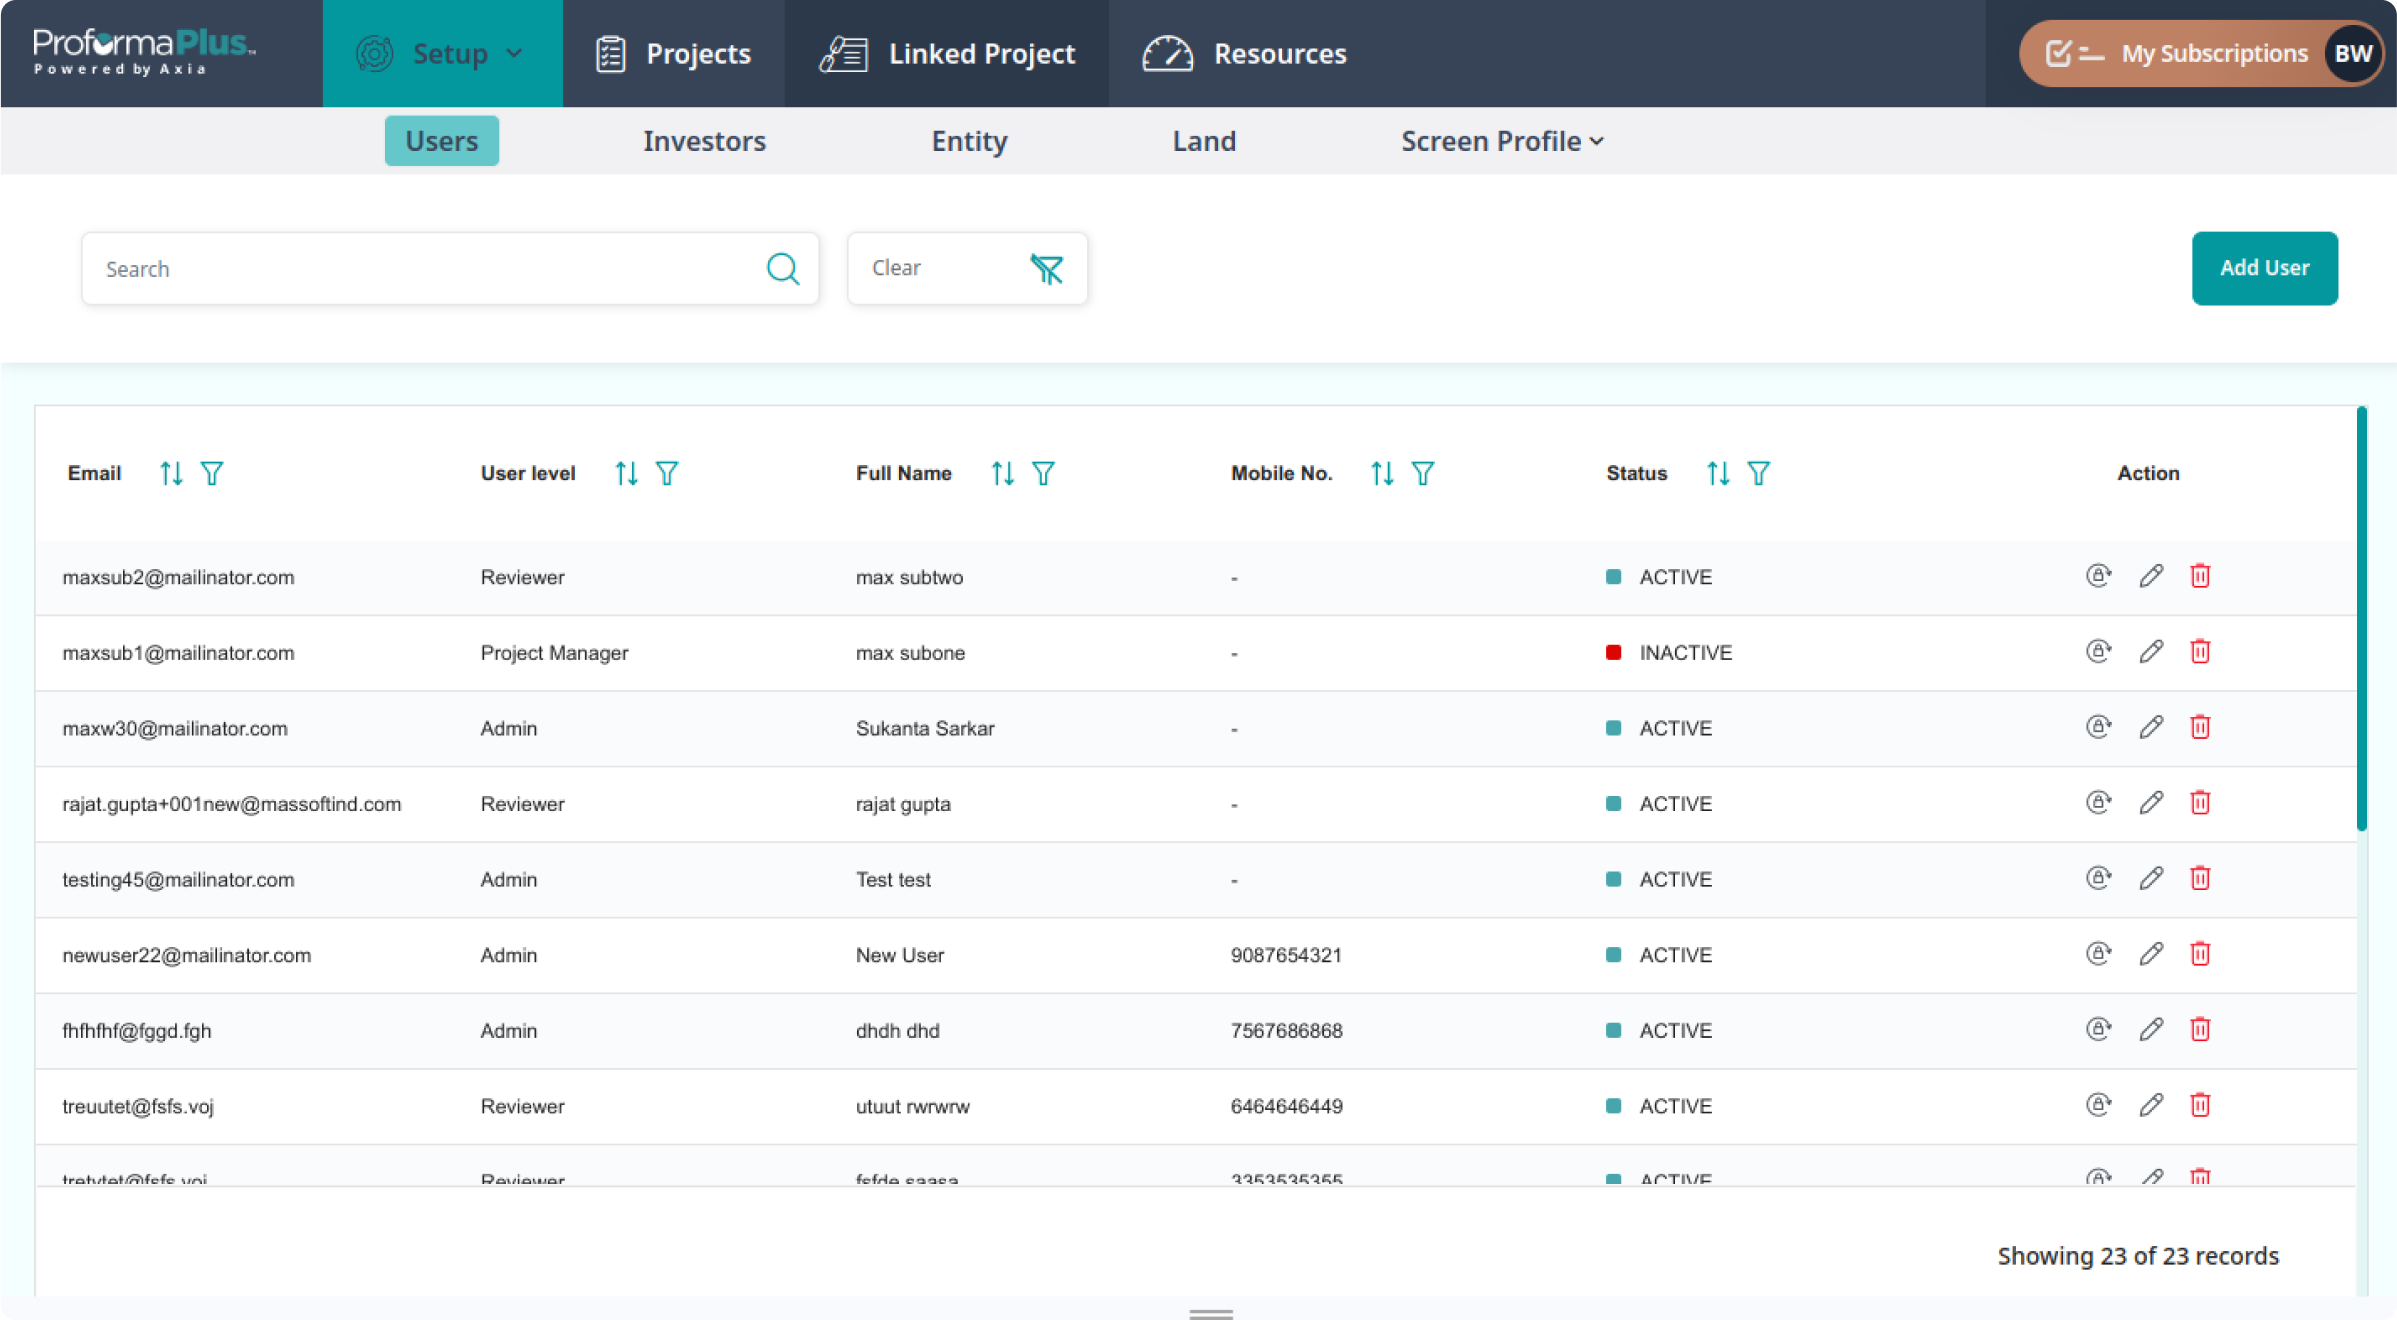The height and width of the screenshot is (1320, 2397).
Task: Toggle sort on User level column
Action: pos(626,473)
